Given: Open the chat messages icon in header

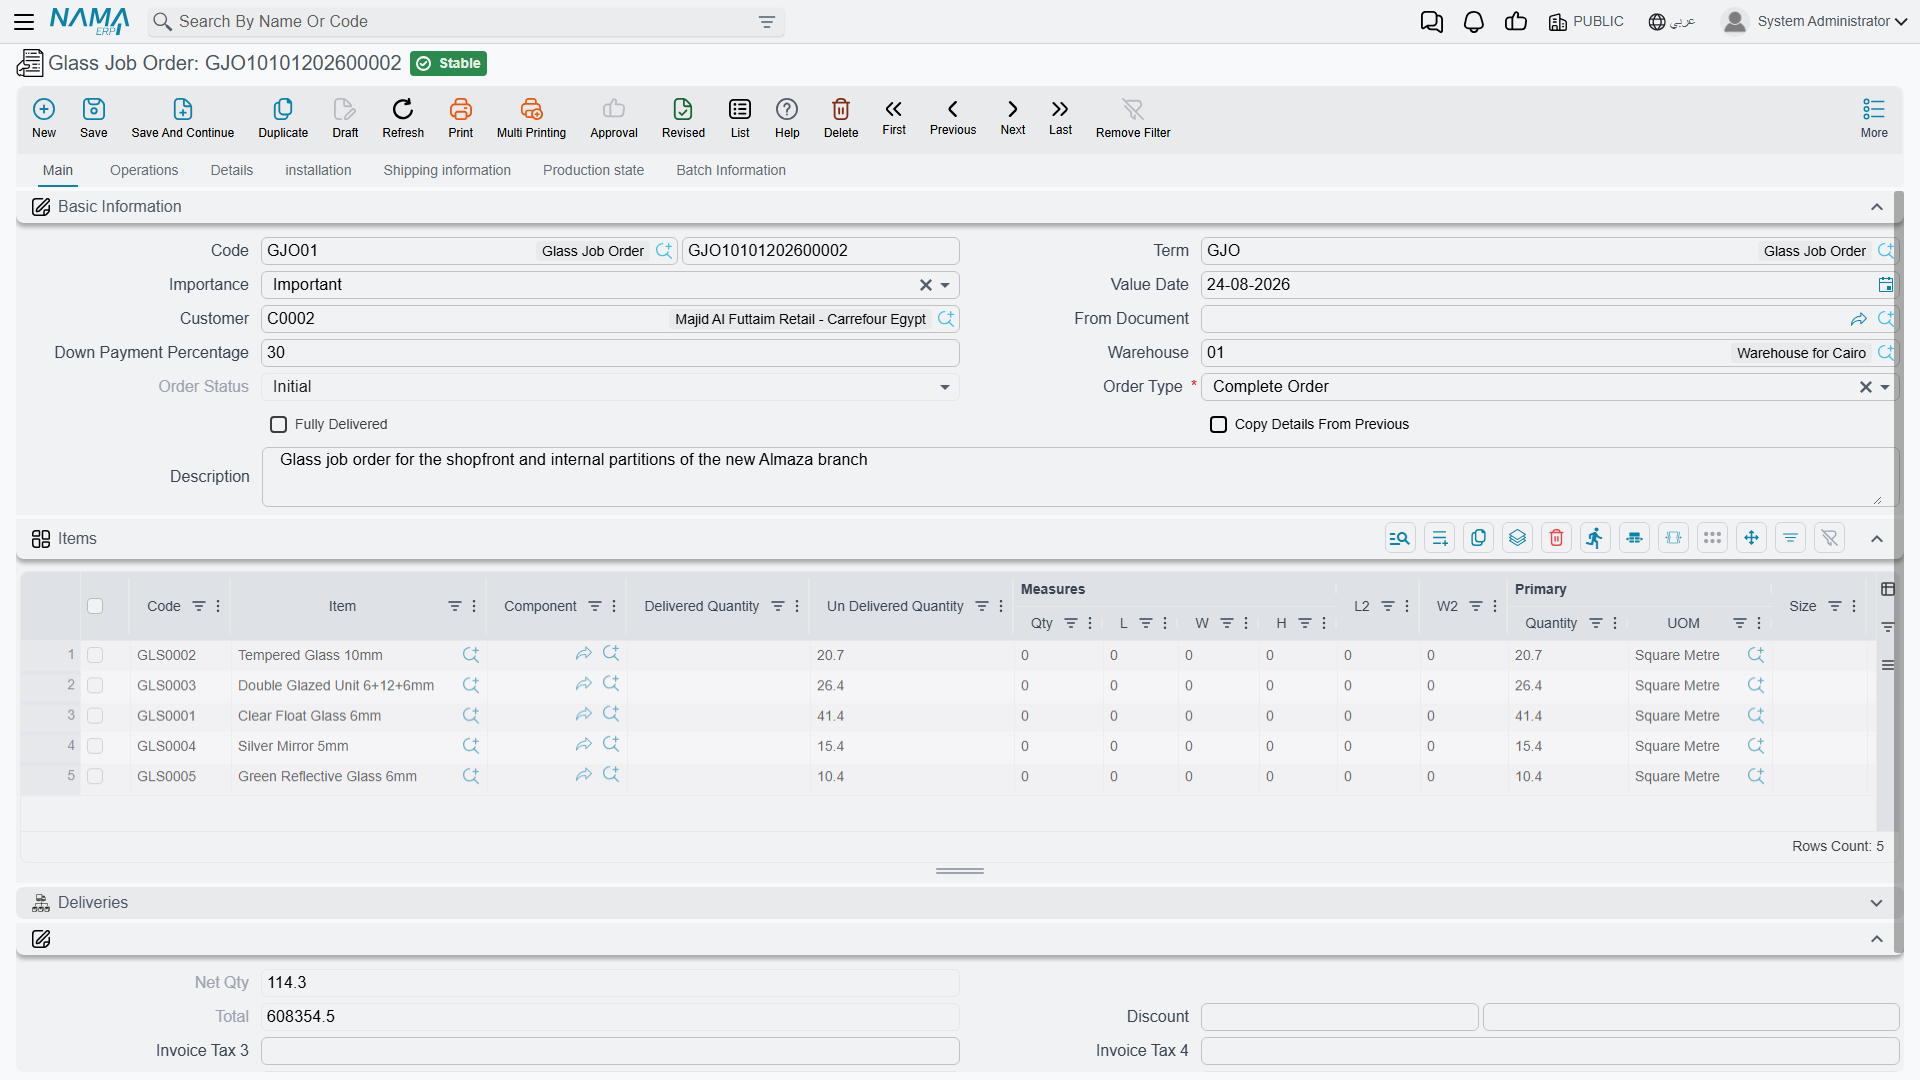Looking at the screenshot, I should 1431,22.
